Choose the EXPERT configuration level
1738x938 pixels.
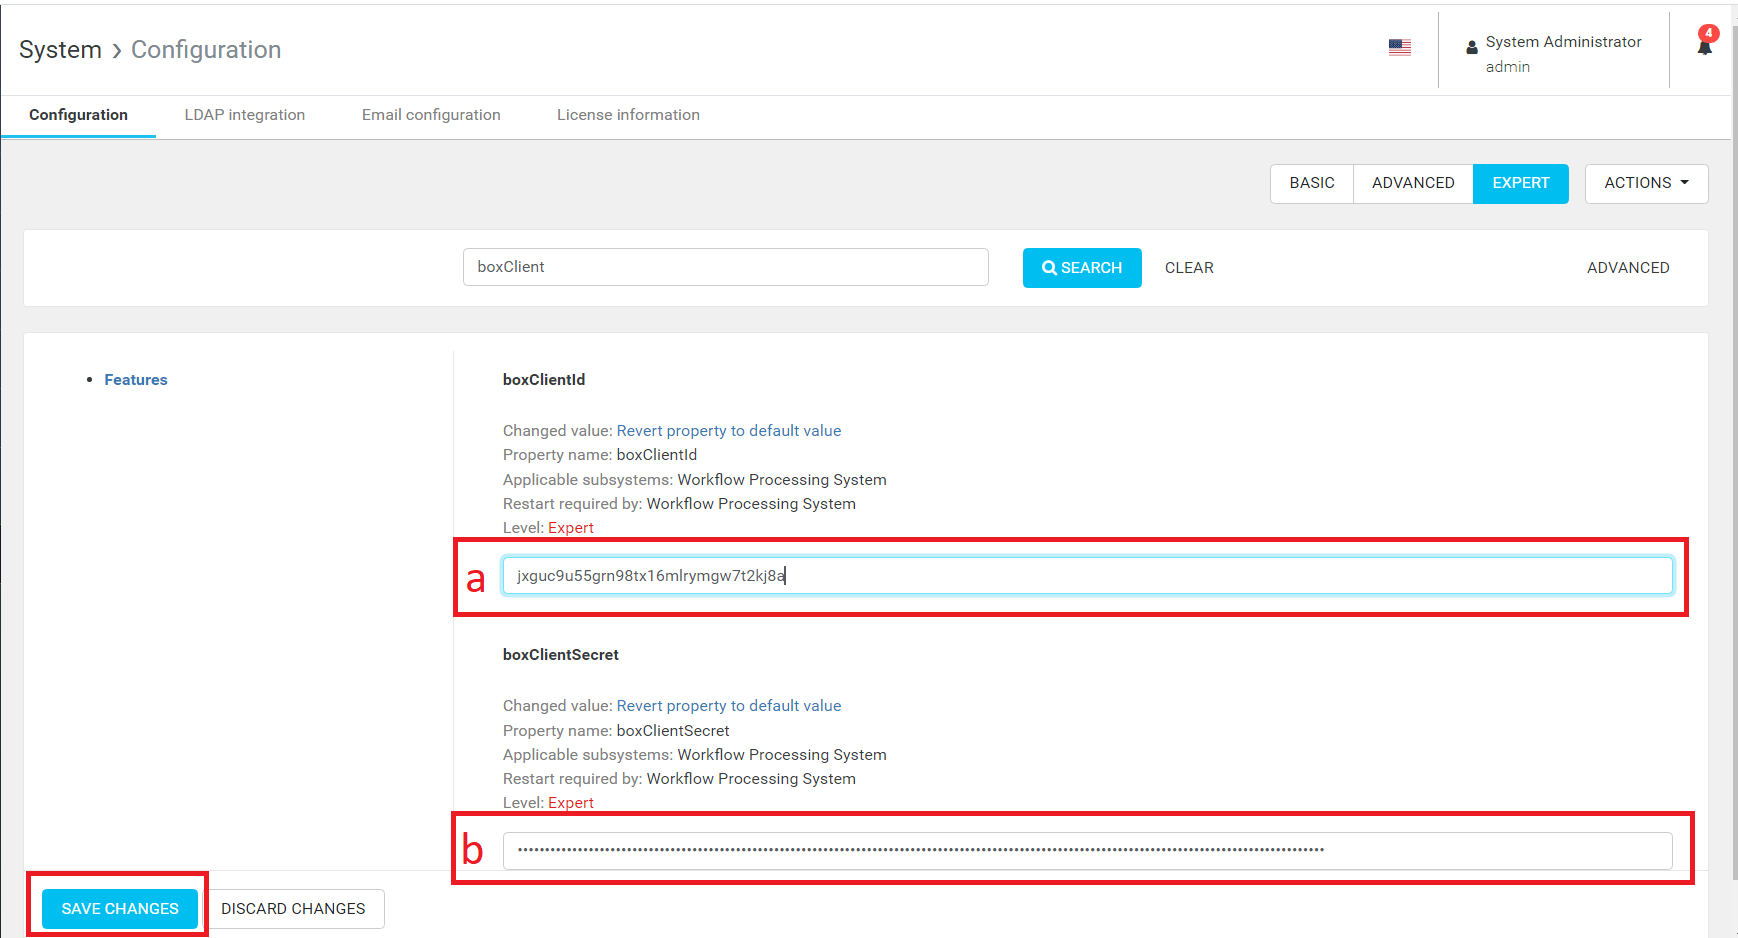coord(1520,183)
